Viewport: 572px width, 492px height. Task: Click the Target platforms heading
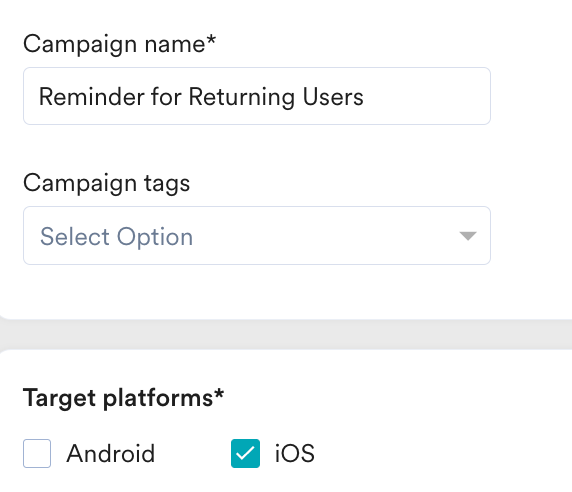123,398
